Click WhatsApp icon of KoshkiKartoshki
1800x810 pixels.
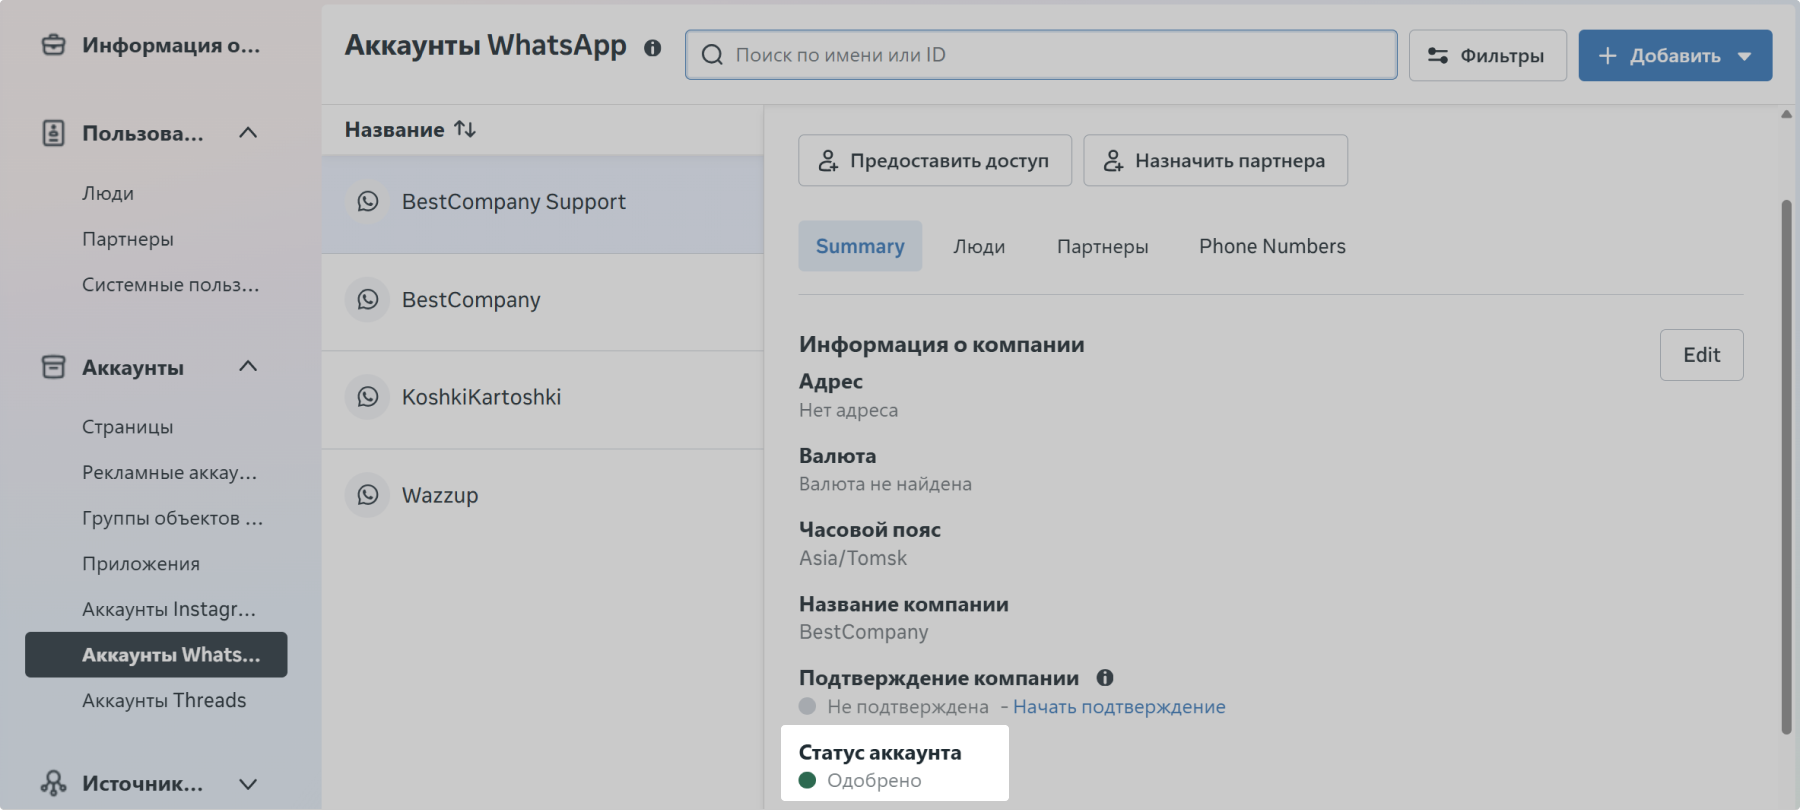point(368,397)
